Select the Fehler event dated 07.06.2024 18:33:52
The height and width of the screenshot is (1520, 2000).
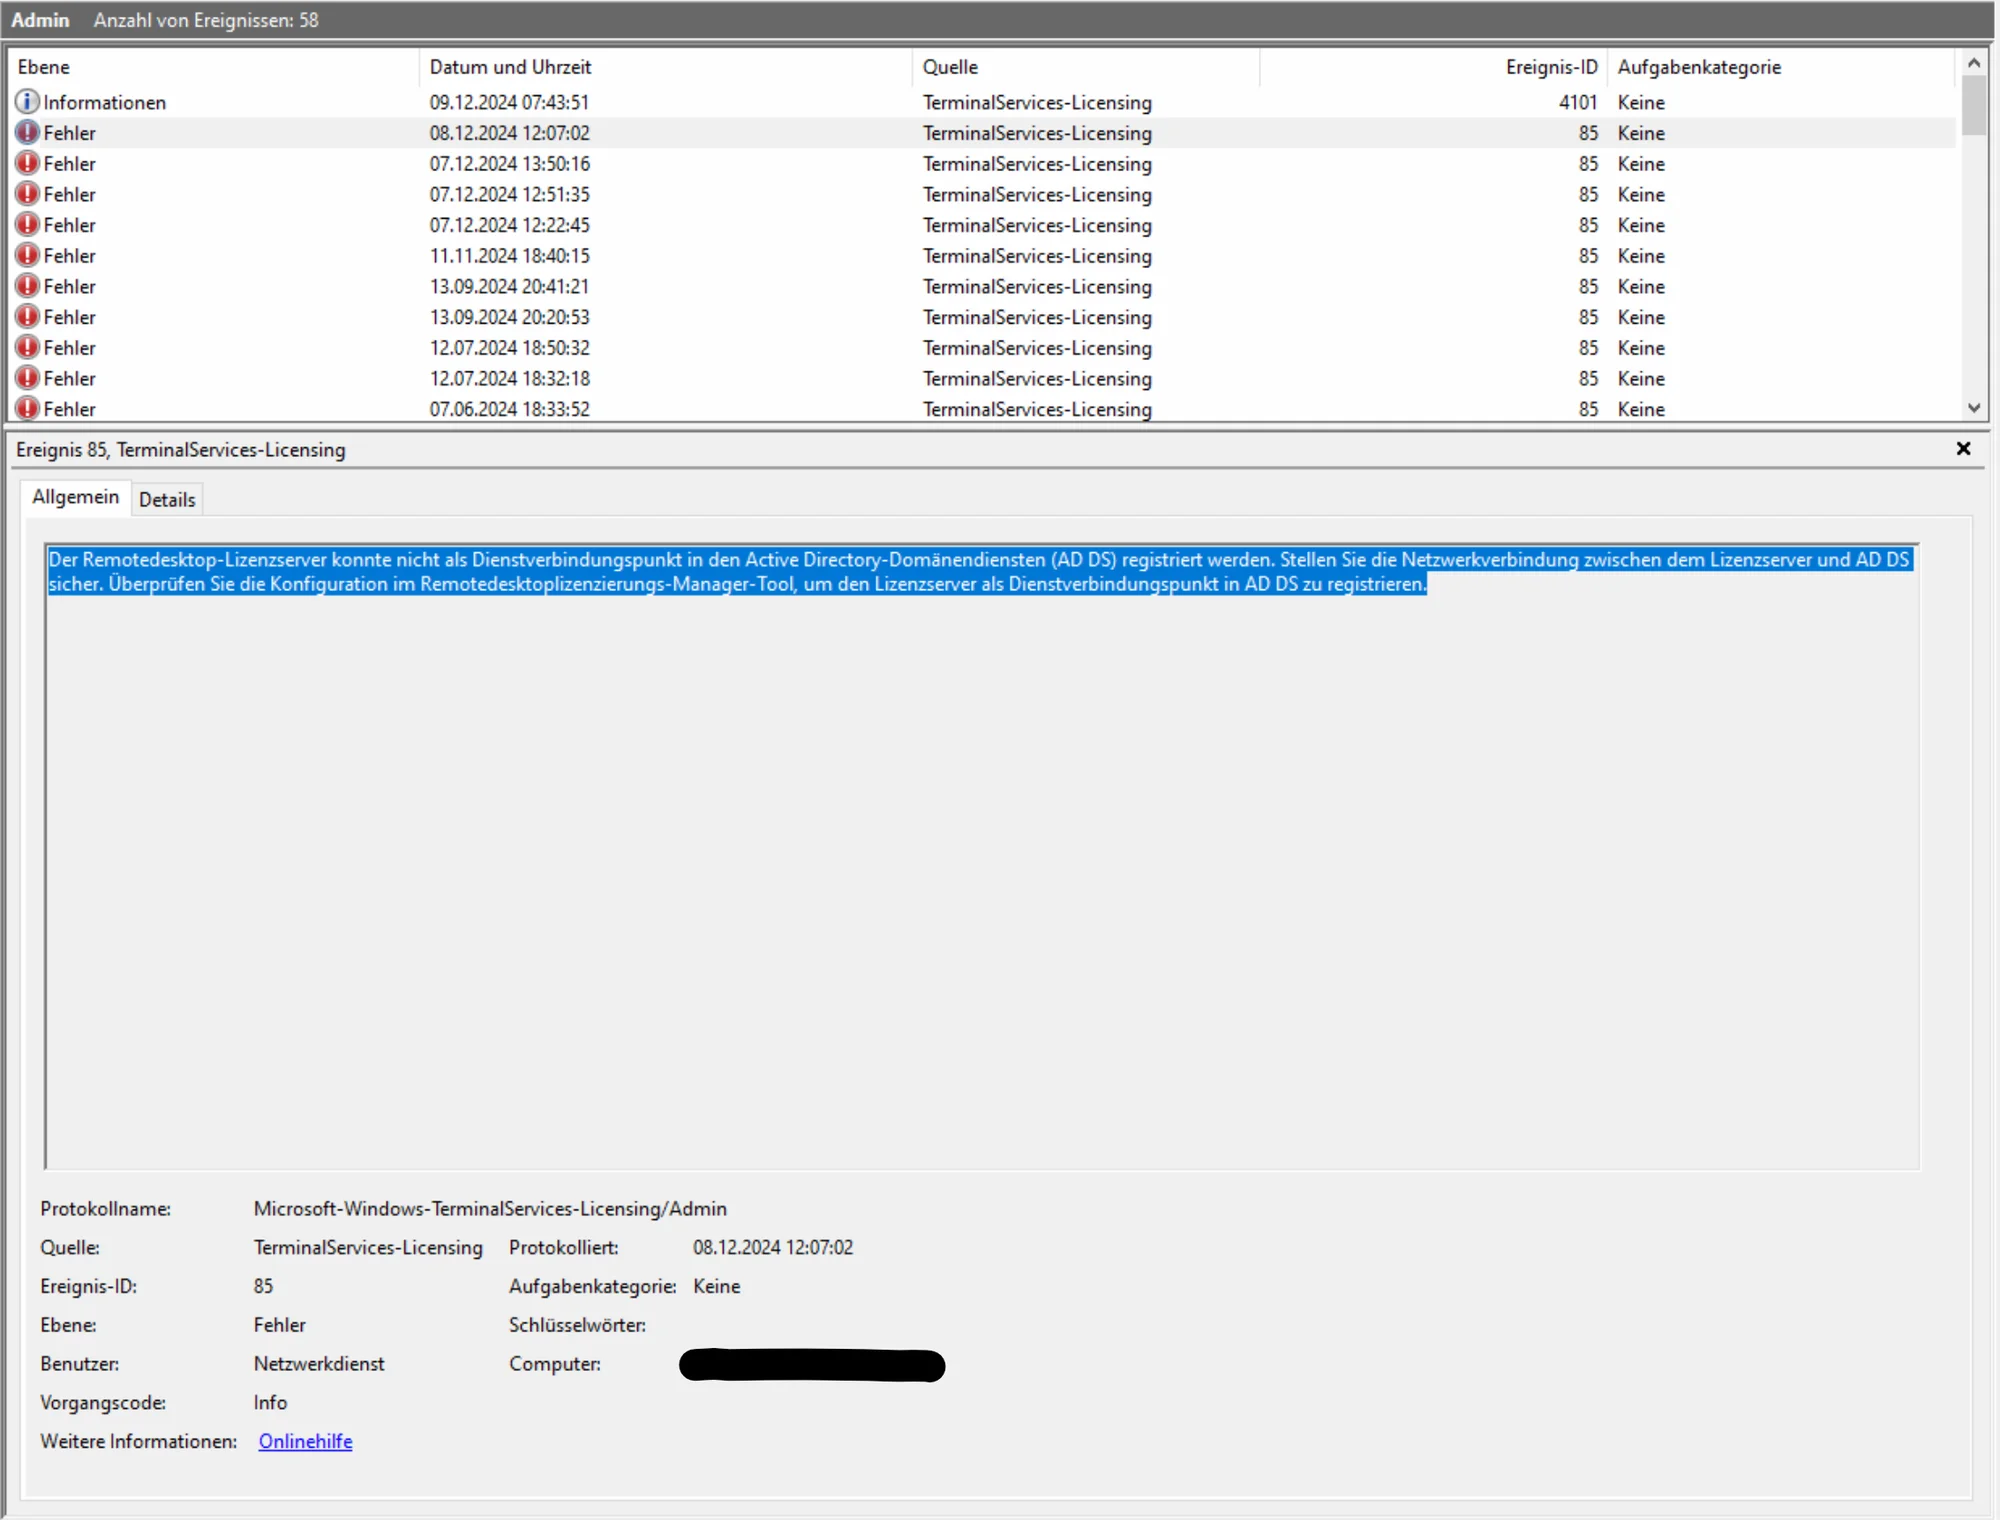coord(983,409)
